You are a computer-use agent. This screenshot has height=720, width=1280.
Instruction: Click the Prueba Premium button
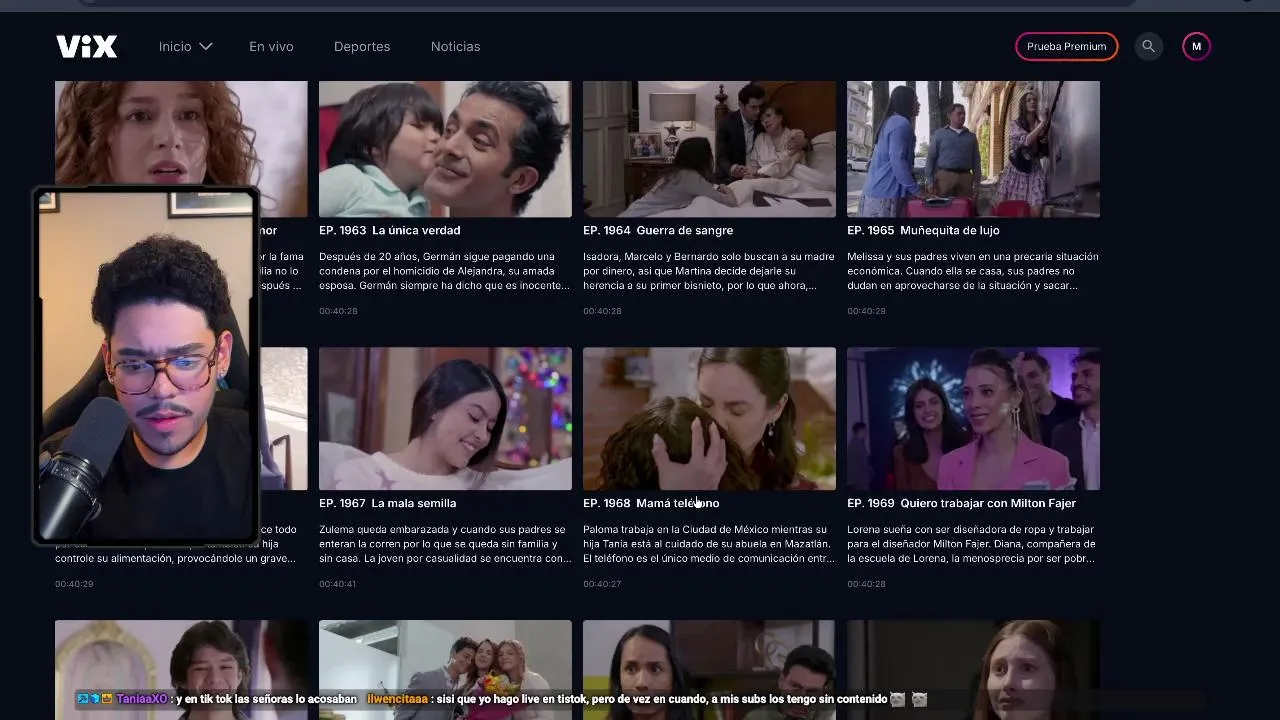click(x=1066, y=46)
